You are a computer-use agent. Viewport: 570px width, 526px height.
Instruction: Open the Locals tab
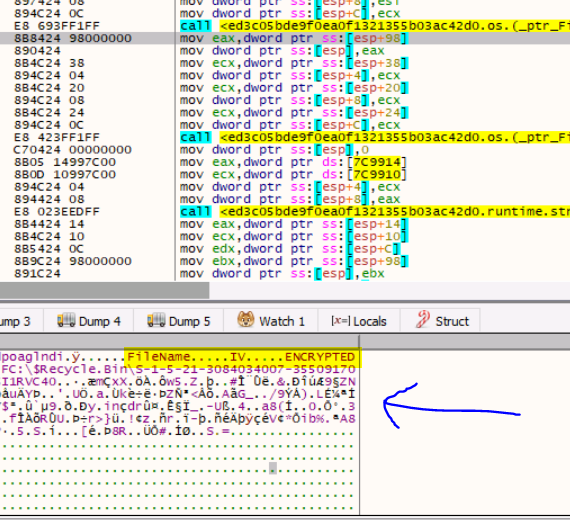pyautogui.click(x=359, y=321)
